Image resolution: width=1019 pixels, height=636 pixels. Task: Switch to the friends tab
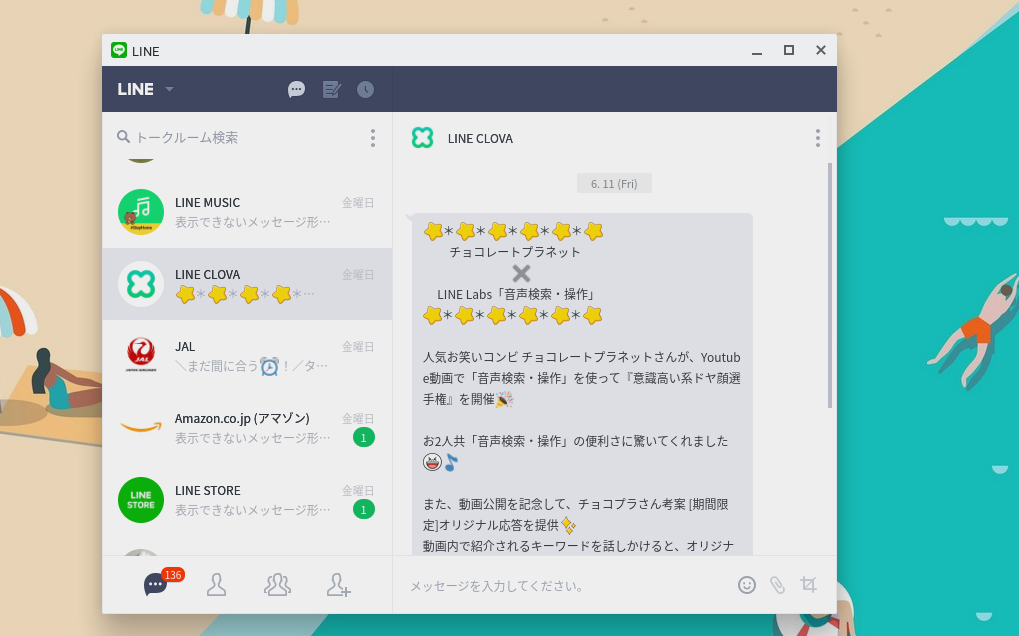(x=216, y=585)
